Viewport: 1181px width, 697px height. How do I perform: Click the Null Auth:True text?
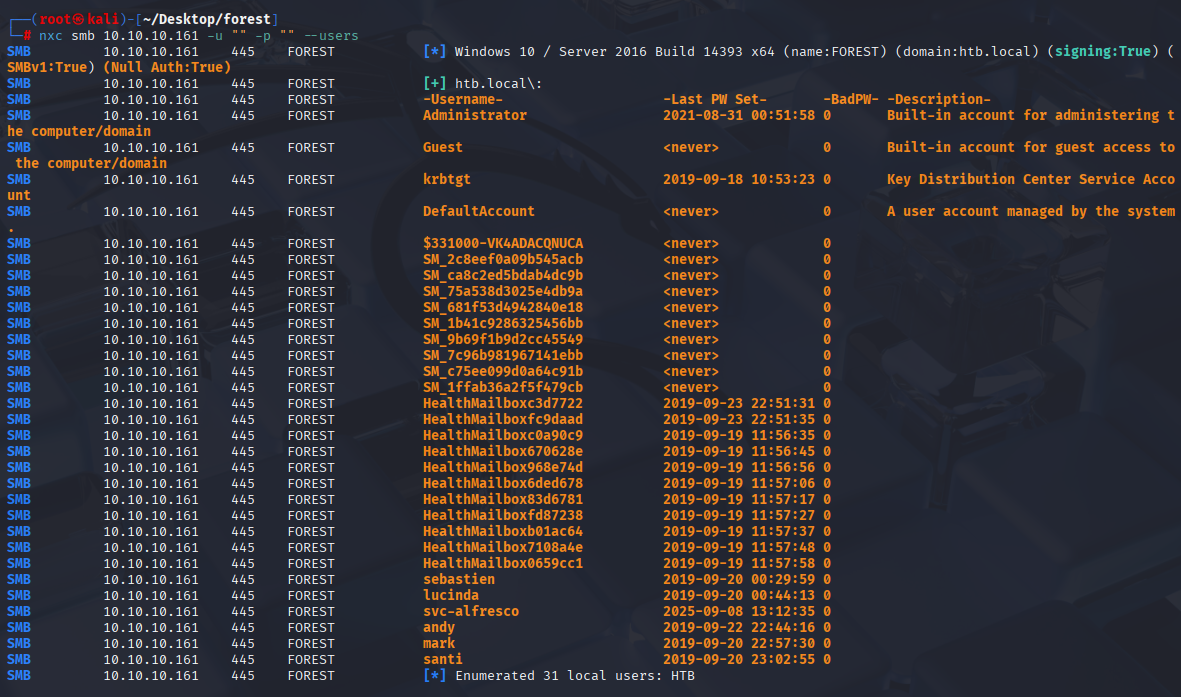coord(166,67)
